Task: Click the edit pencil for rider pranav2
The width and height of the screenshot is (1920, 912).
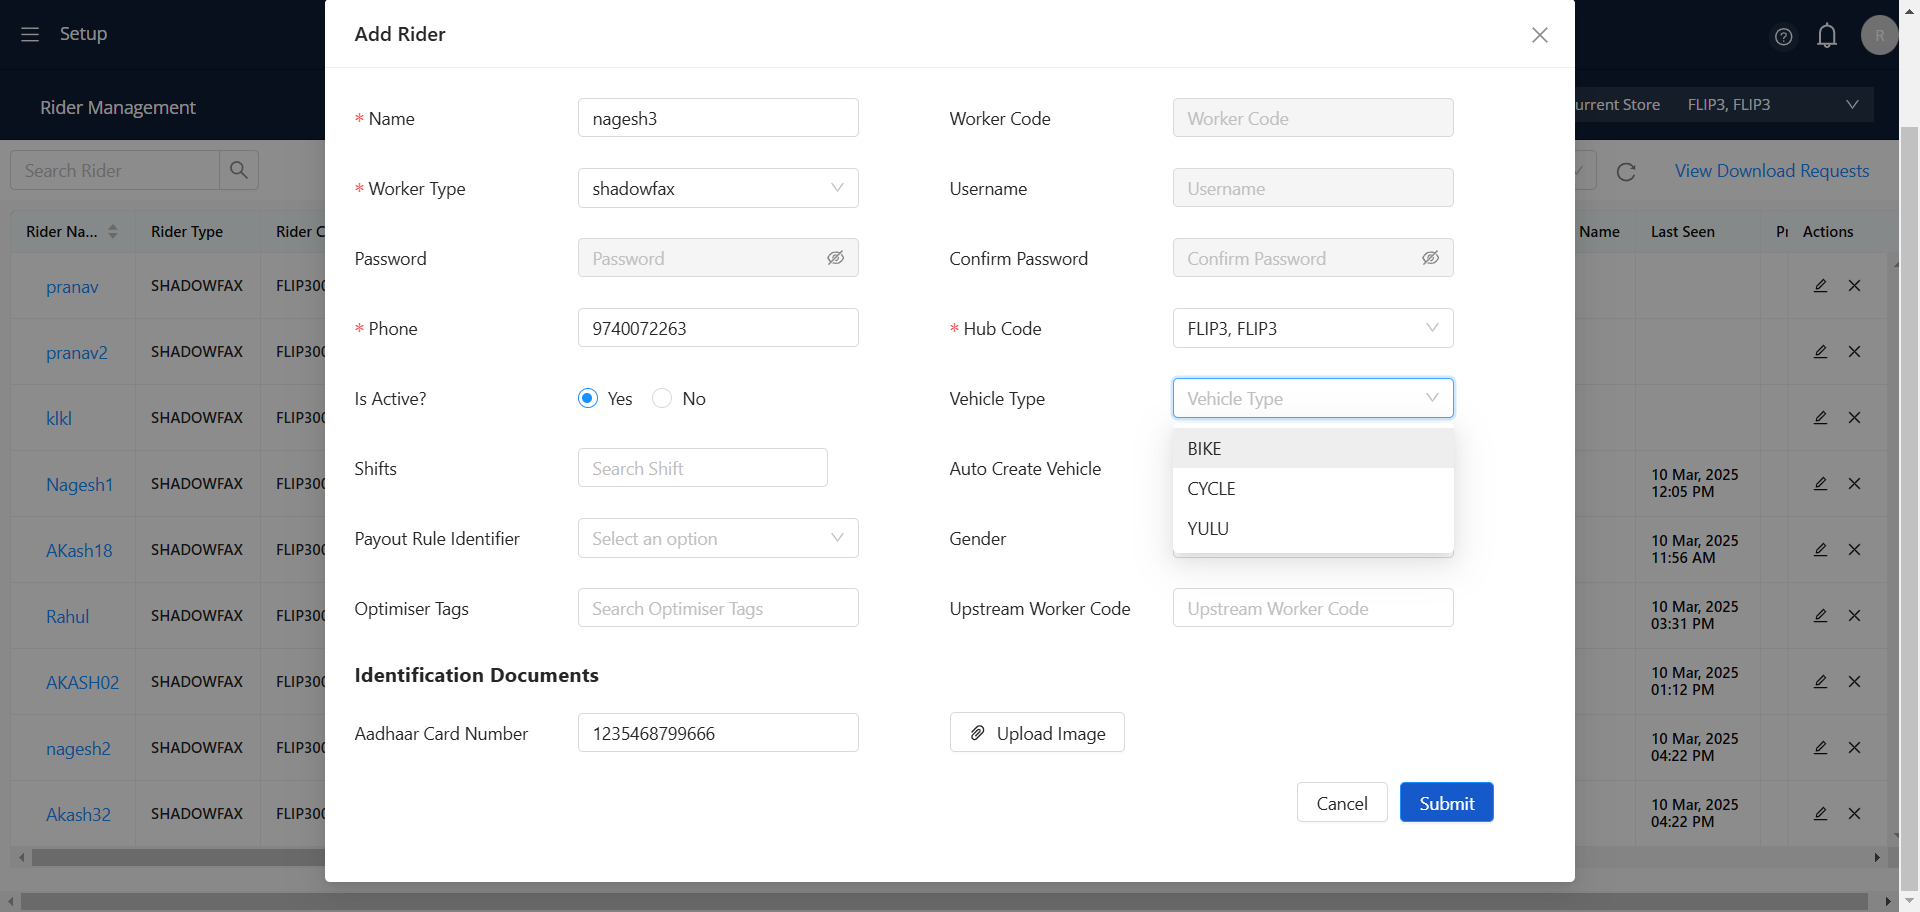Action: pos(1821,352)
